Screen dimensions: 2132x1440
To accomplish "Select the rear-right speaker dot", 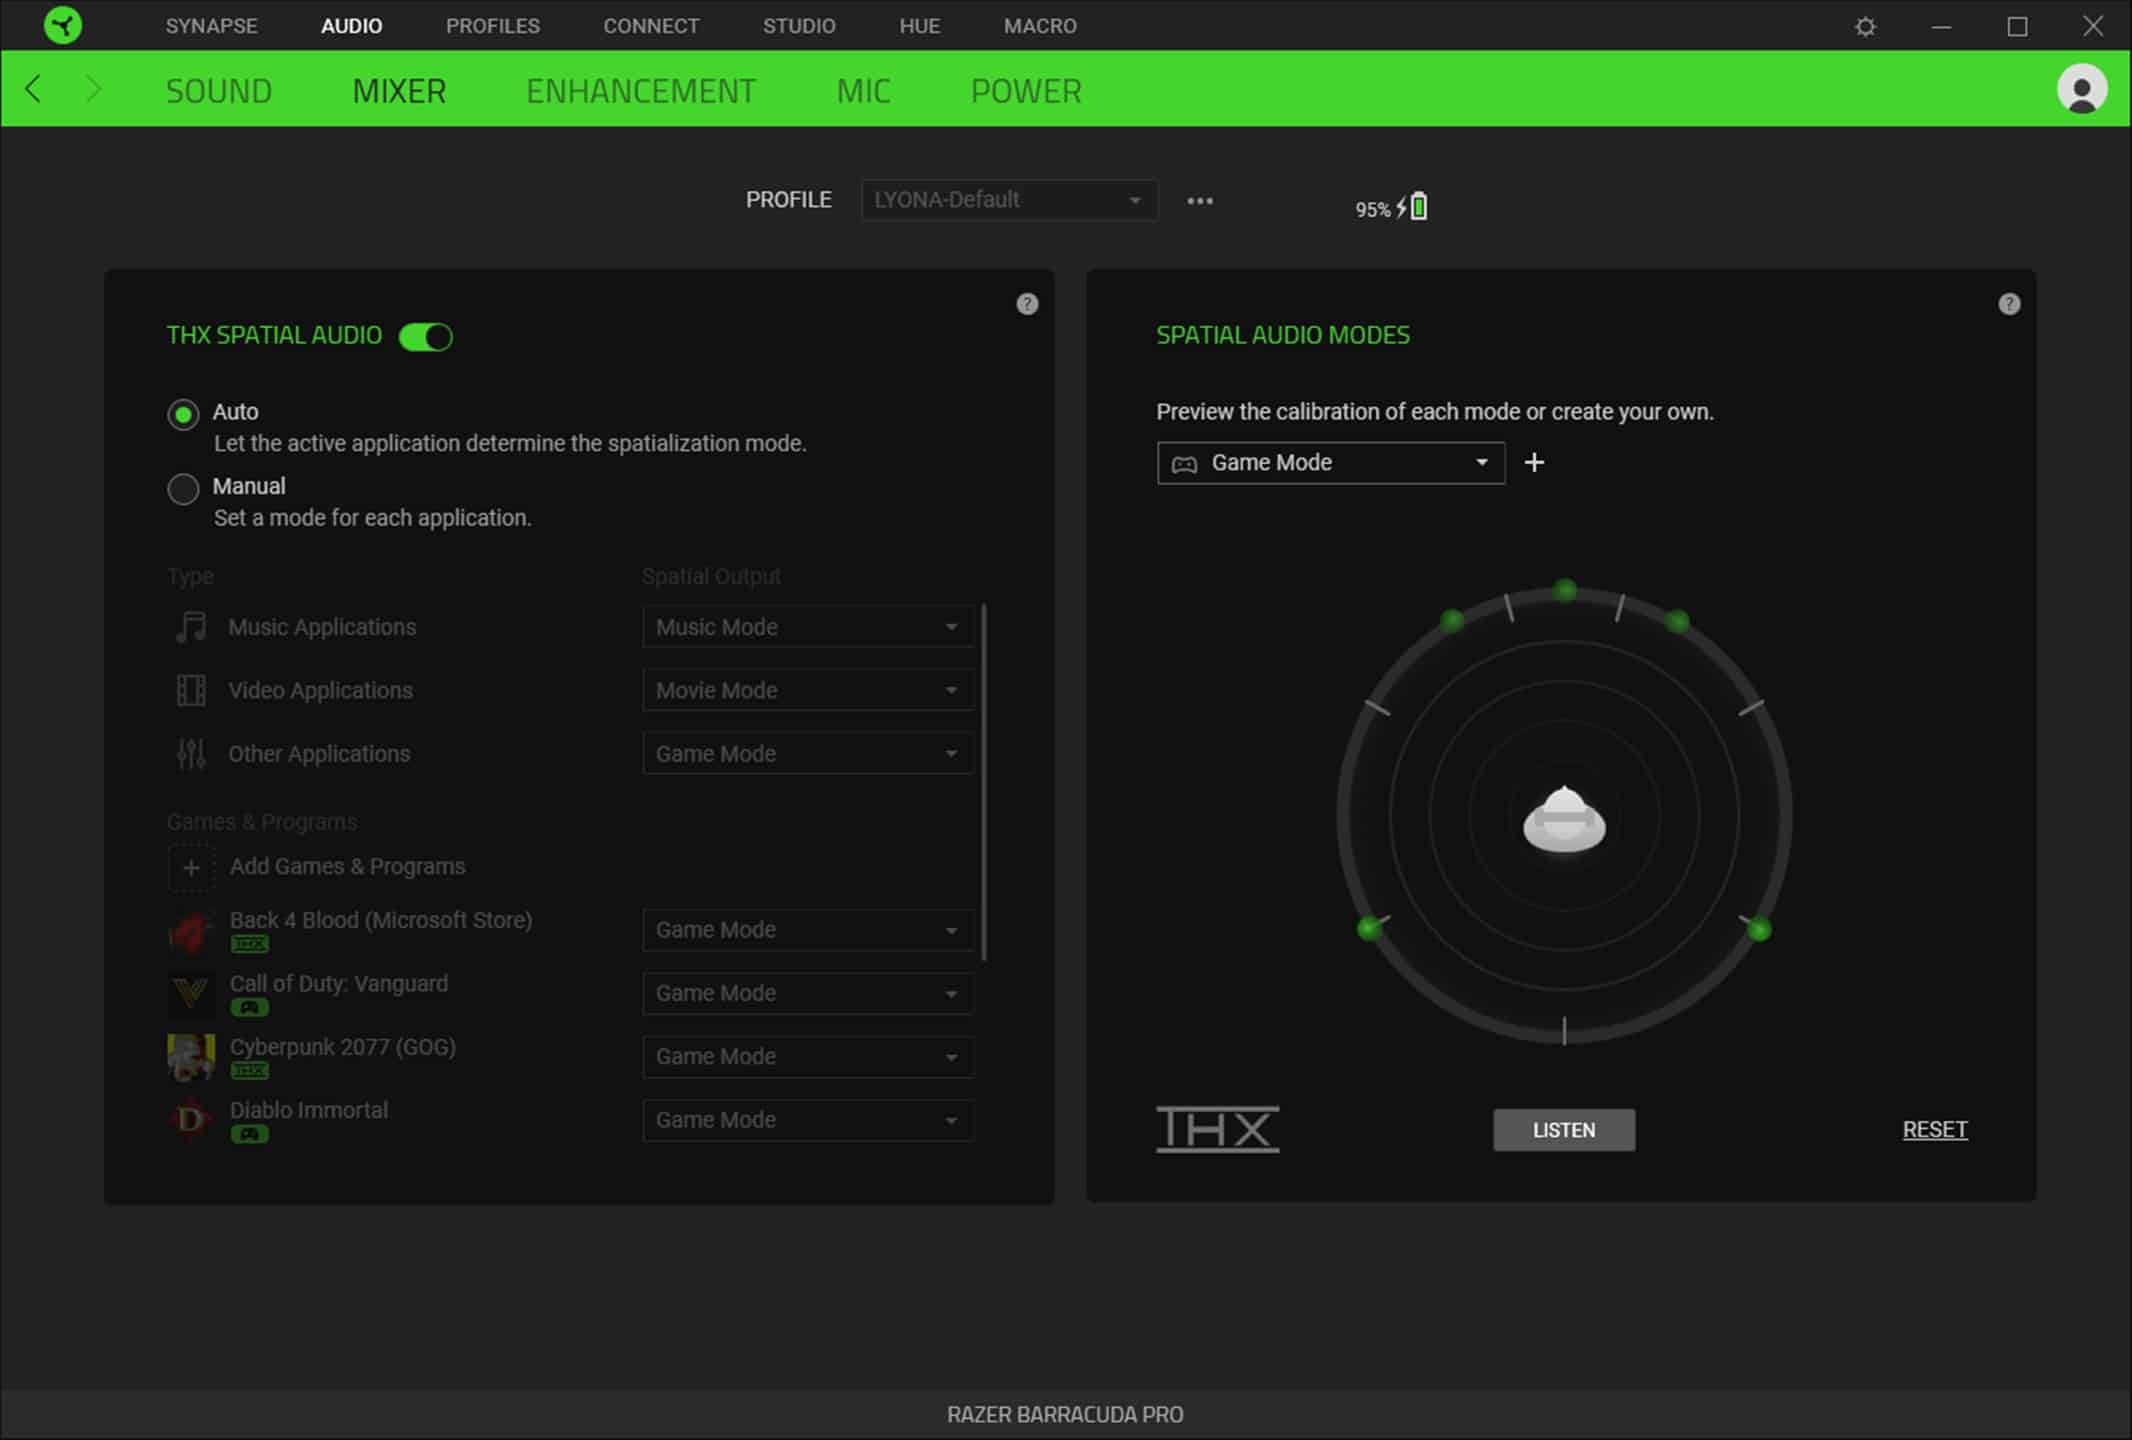I will click(x=1759, y=930).
